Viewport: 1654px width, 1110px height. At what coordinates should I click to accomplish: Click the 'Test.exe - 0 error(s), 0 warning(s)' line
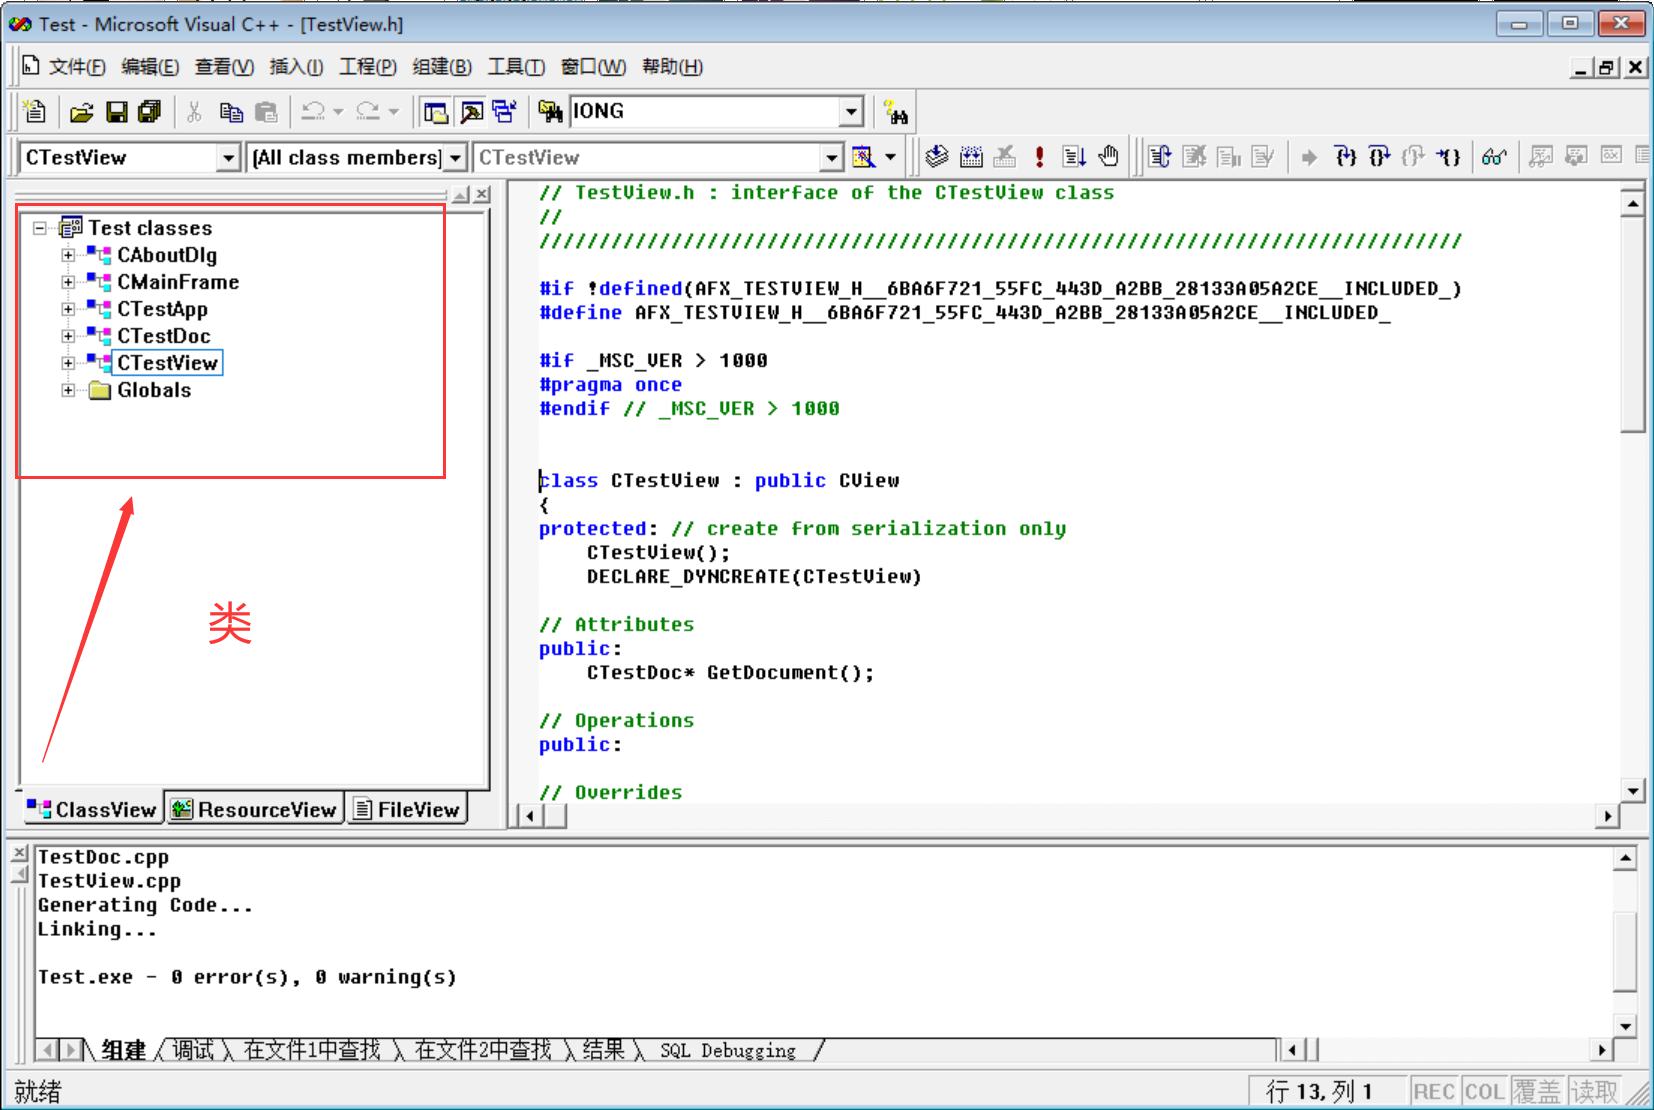tap(247, 977)
